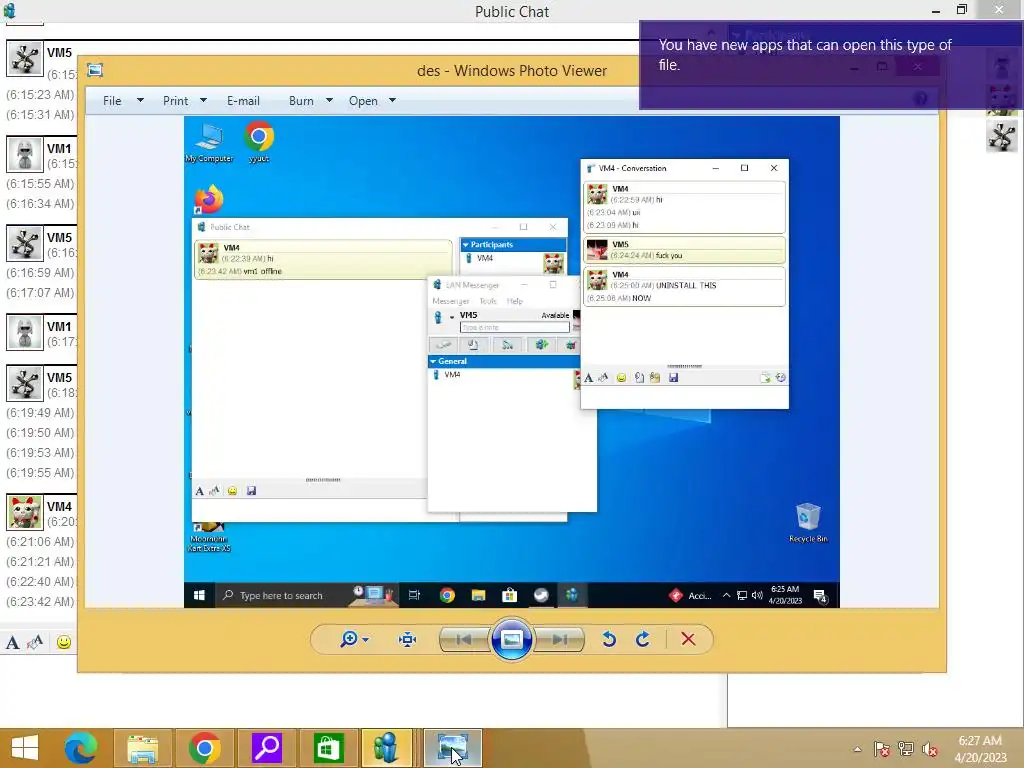This screenshot has width=1024, height=768.
Task: Click the Public Chat title bar icon
Action: (x=9, y=10)
